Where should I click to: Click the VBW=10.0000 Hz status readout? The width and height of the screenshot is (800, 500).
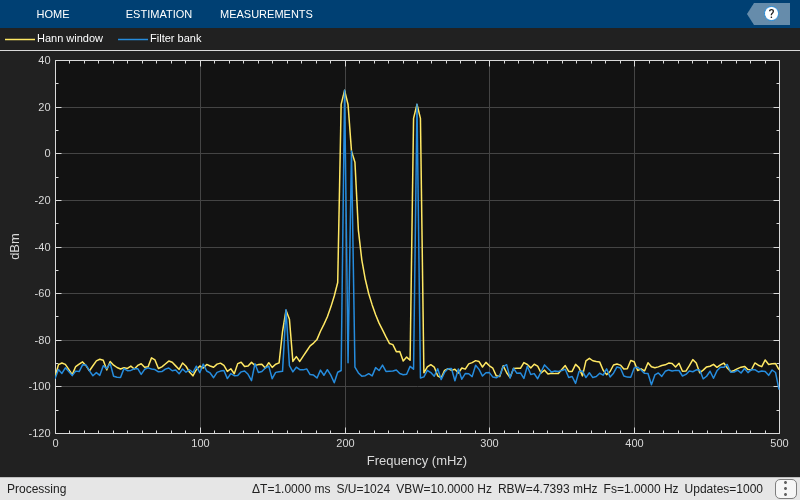tap(444, 489)
